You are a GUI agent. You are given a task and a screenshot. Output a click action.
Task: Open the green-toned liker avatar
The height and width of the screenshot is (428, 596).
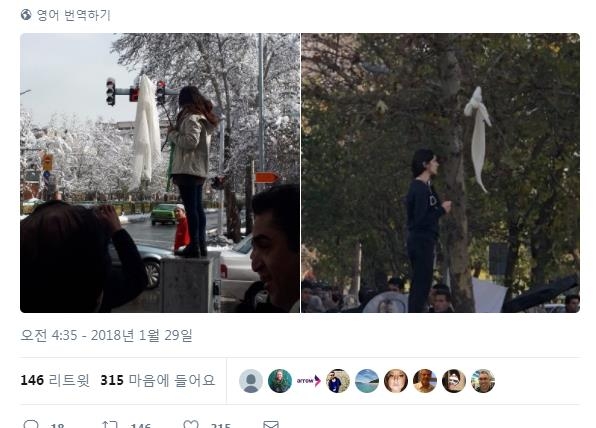coord(280,380)
